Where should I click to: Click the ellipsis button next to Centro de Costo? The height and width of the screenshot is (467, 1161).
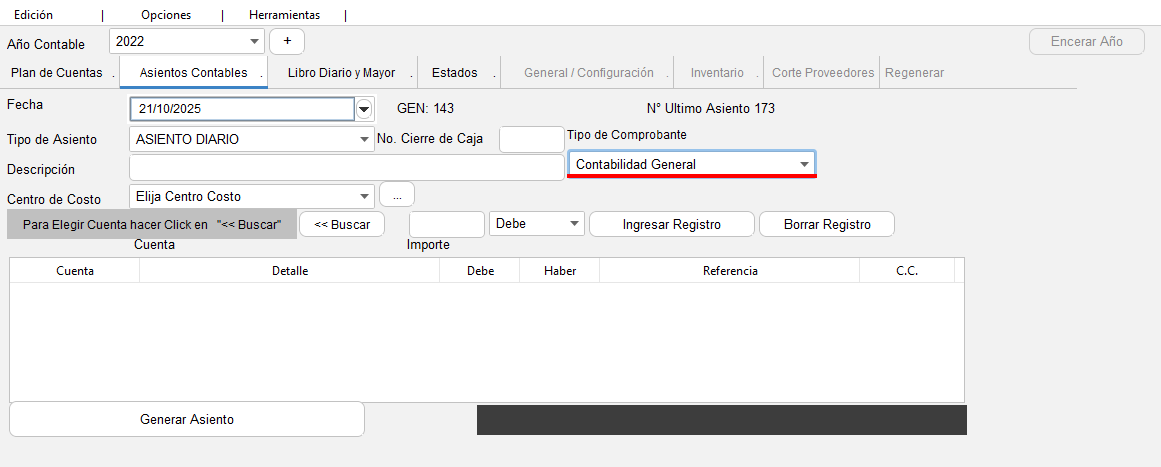click(x=397, y=195)
